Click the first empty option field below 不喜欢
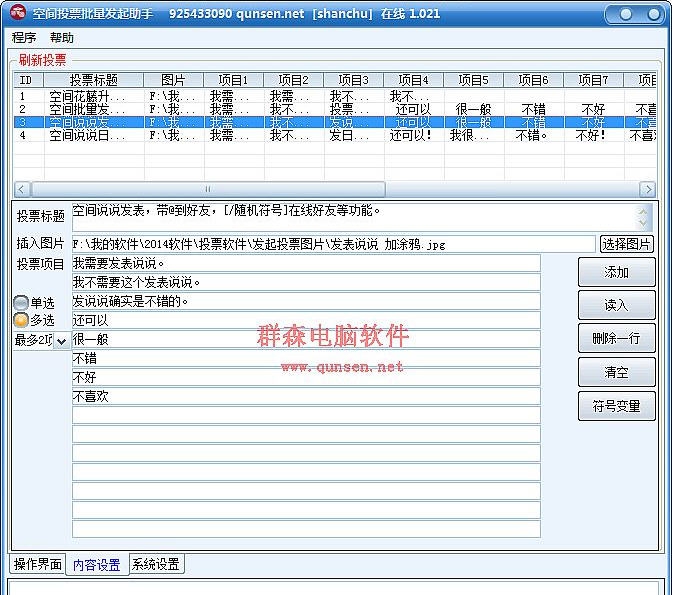 (x=306, y=415)
